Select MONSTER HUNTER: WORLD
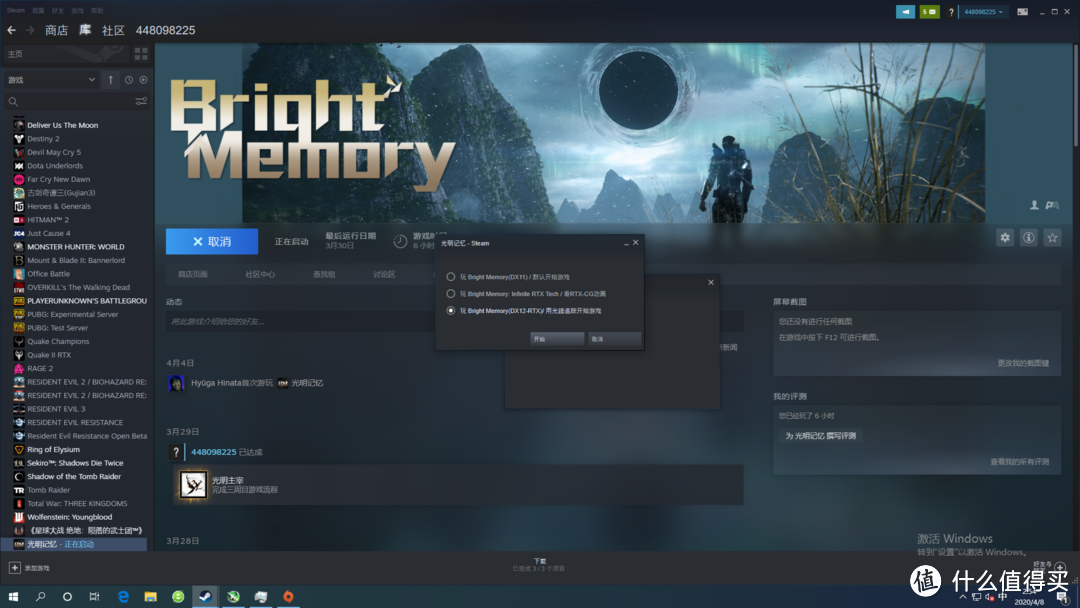The height and width of the screenshot is (608, 1080). (76, 247)
